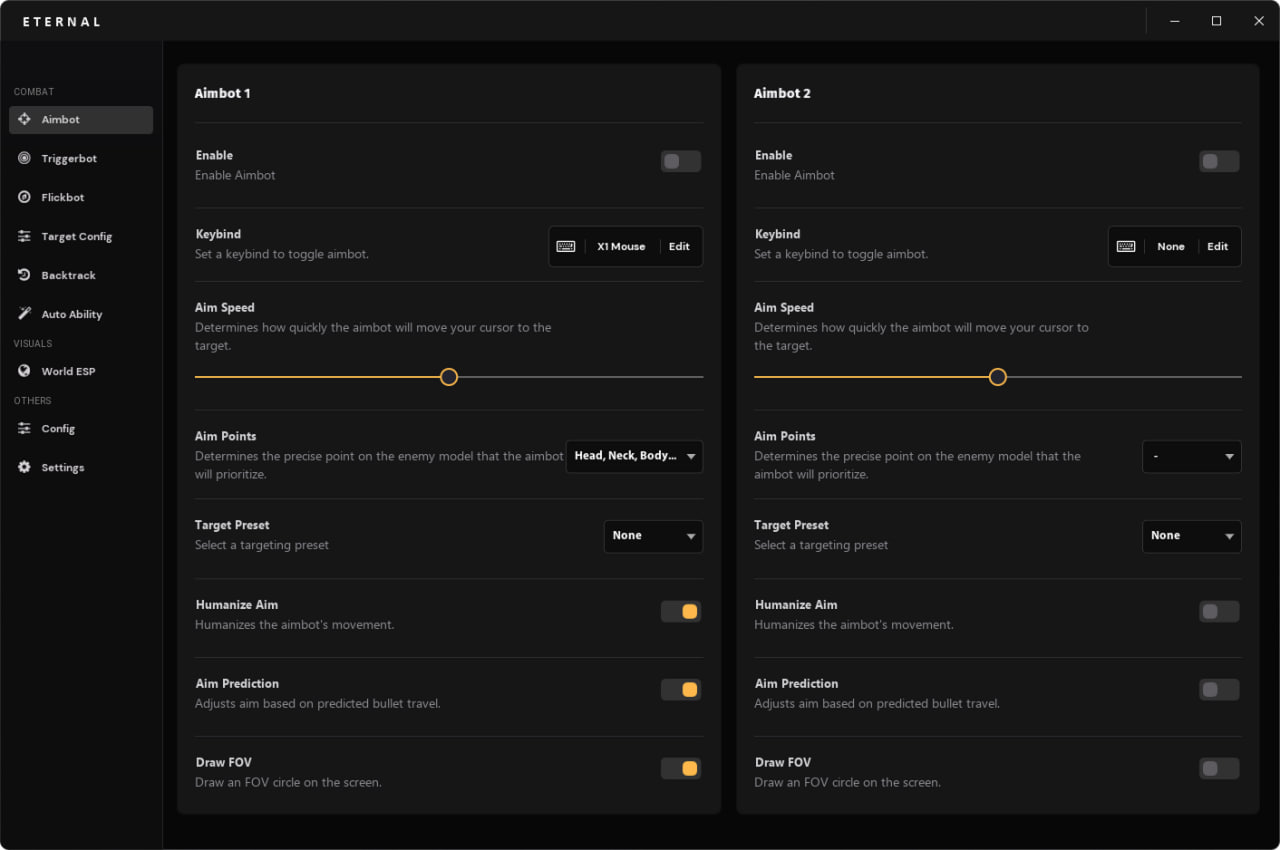Click Edit for the Aimbot 2 keybind
This screenshot has height=850, width=1280.
[x=1217, y=246]
